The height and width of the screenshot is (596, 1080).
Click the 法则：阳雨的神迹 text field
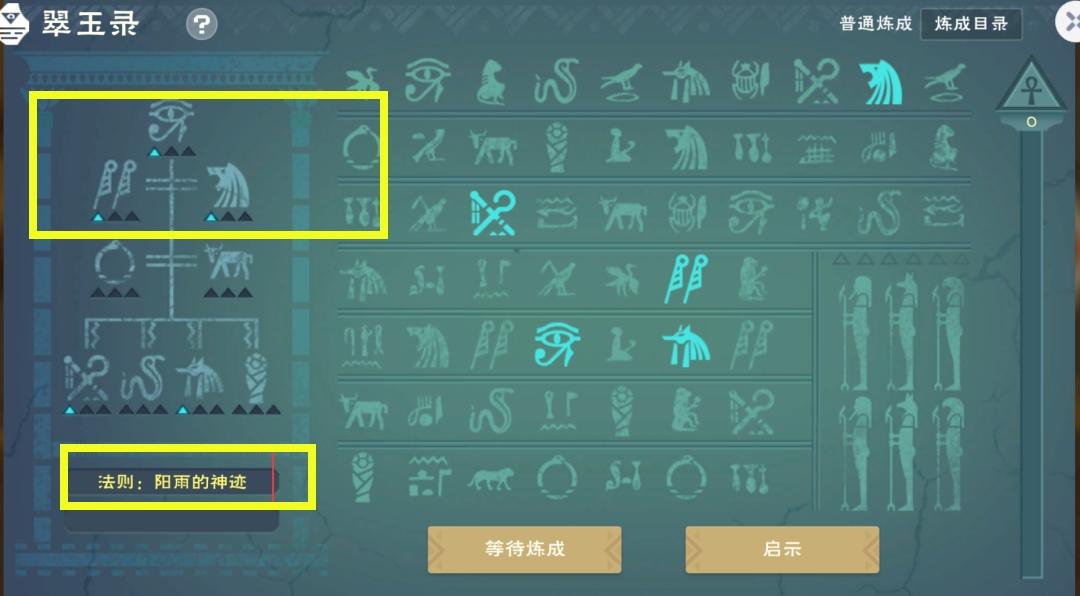(x=172, y=481)
